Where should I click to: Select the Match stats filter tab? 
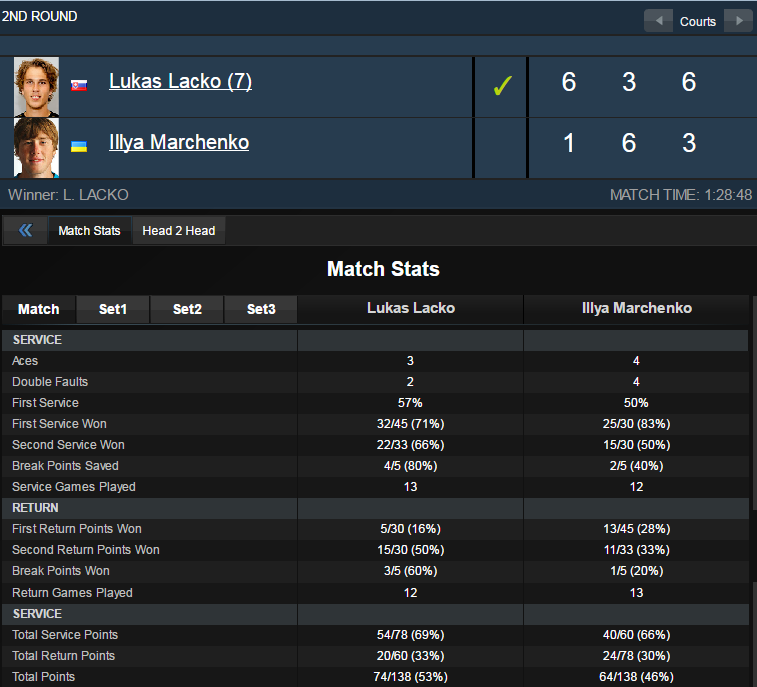39,309
